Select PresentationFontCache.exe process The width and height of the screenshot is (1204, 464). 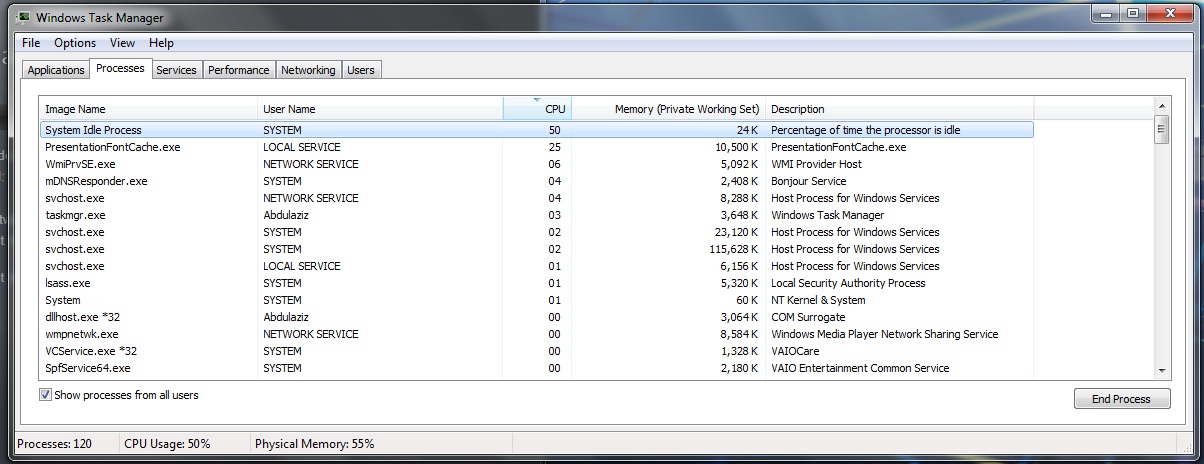coord(536,147)
